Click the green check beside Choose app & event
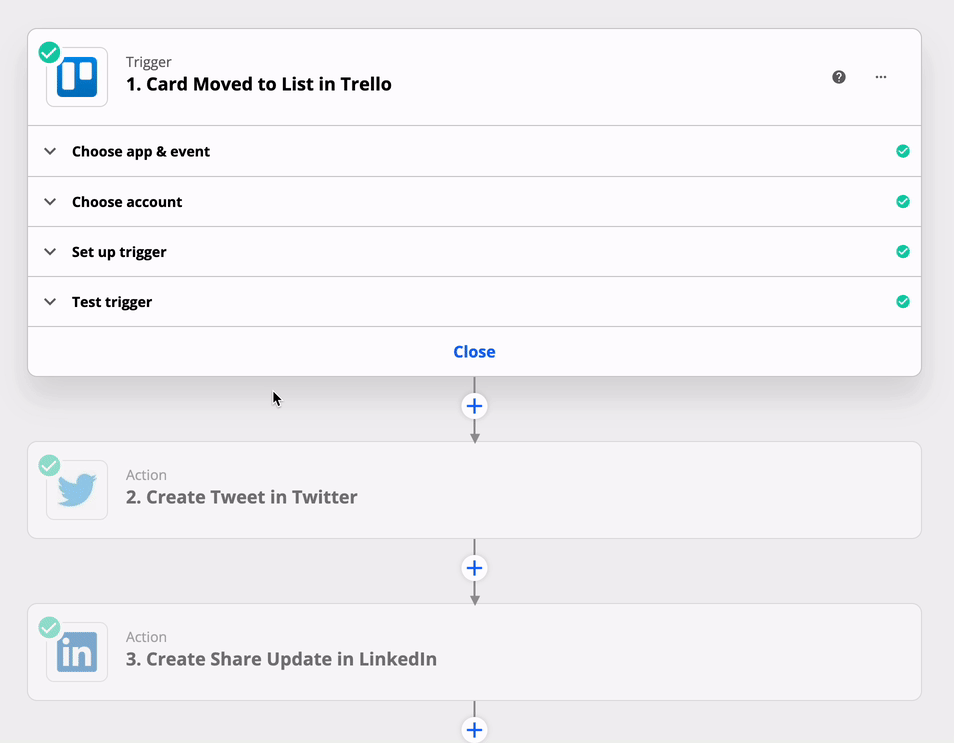The height and width of the screenshot is (743, 954). [903, 151]
